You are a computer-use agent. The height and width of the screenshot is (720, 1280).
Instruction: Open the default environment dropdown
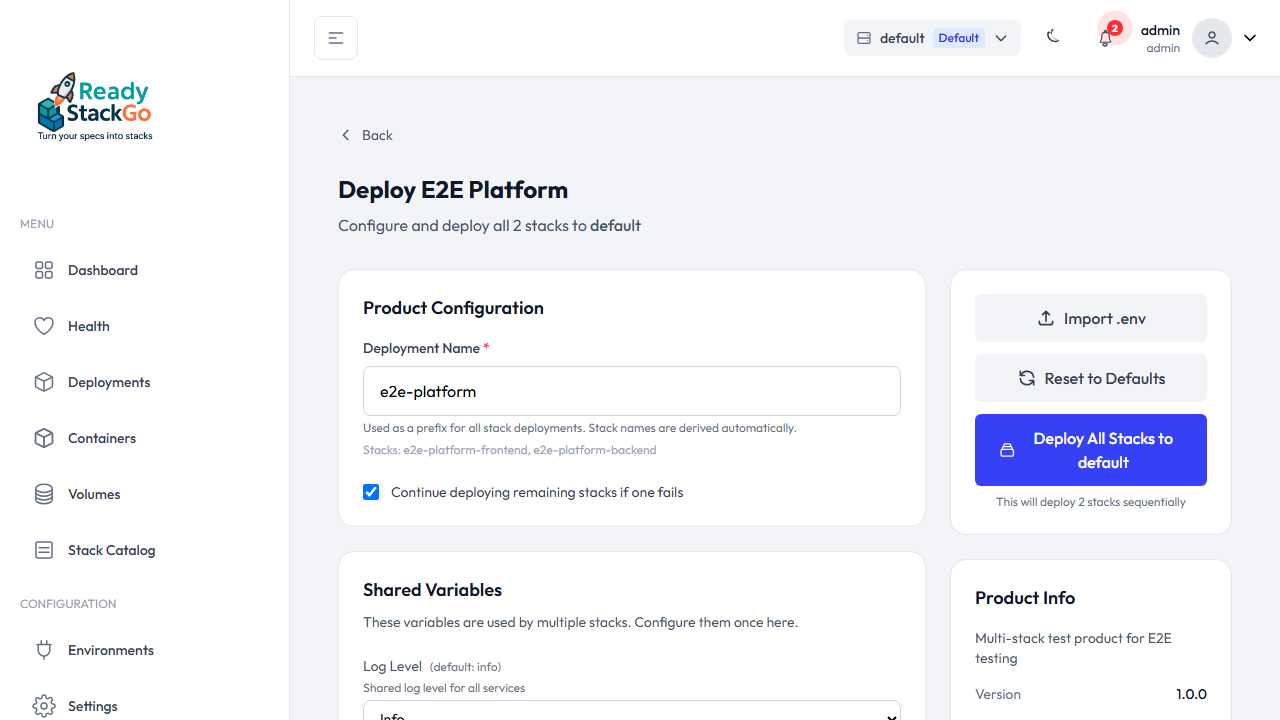click(1001, 37)
